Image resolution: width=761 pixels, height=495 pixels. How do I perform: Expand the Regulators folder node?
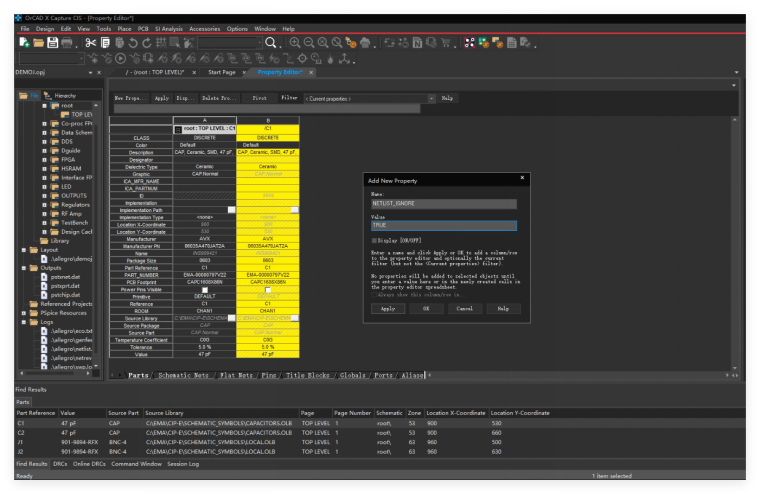(x=44, y=205)
